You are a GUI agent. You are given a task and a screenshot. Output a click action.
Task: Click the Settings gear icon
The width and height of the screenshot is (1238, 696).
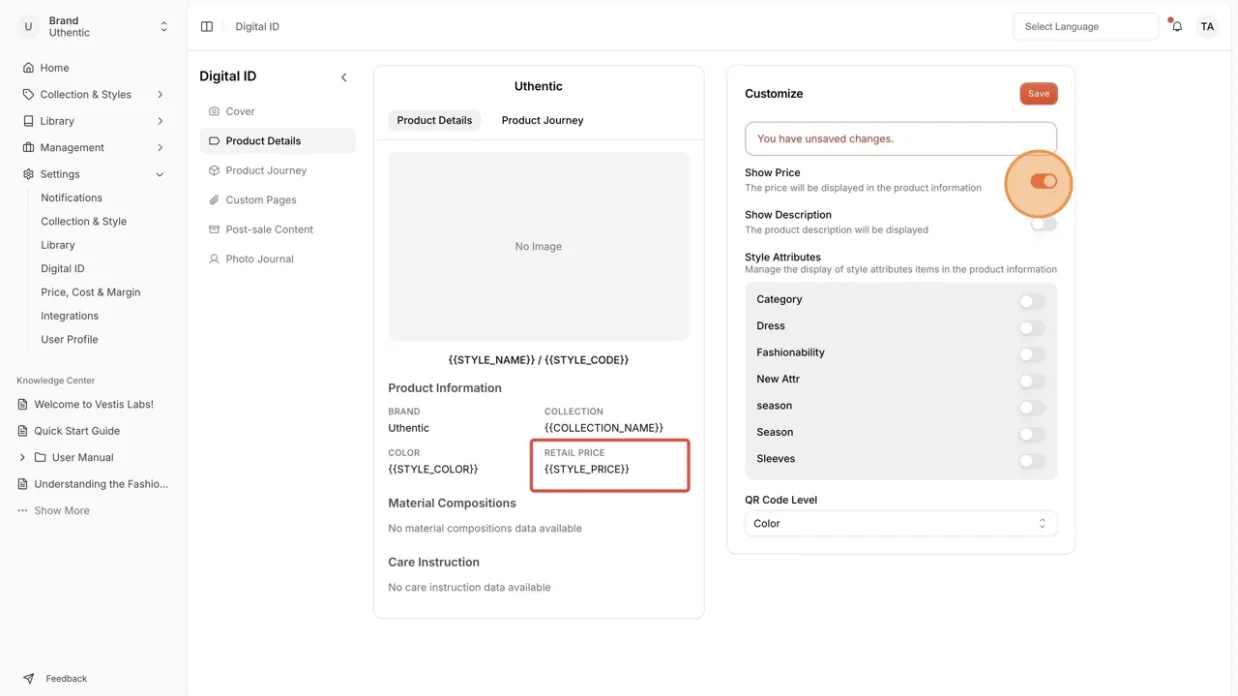28,174
